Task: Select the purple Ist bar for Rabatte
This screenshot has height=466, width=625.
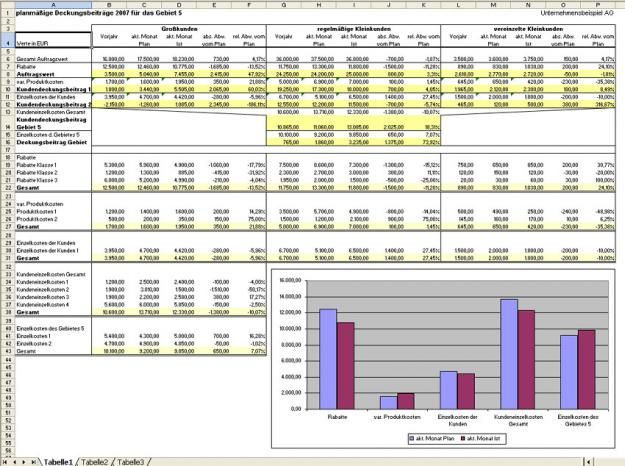Action: click(x=345, y=366)
